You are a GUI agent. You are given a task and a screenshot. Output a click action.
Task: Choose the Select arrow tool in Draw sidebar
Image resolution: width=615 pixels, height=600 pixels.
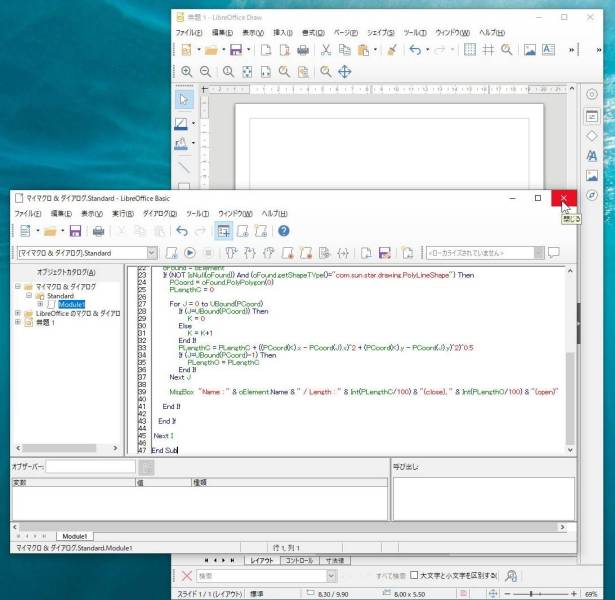184,100
